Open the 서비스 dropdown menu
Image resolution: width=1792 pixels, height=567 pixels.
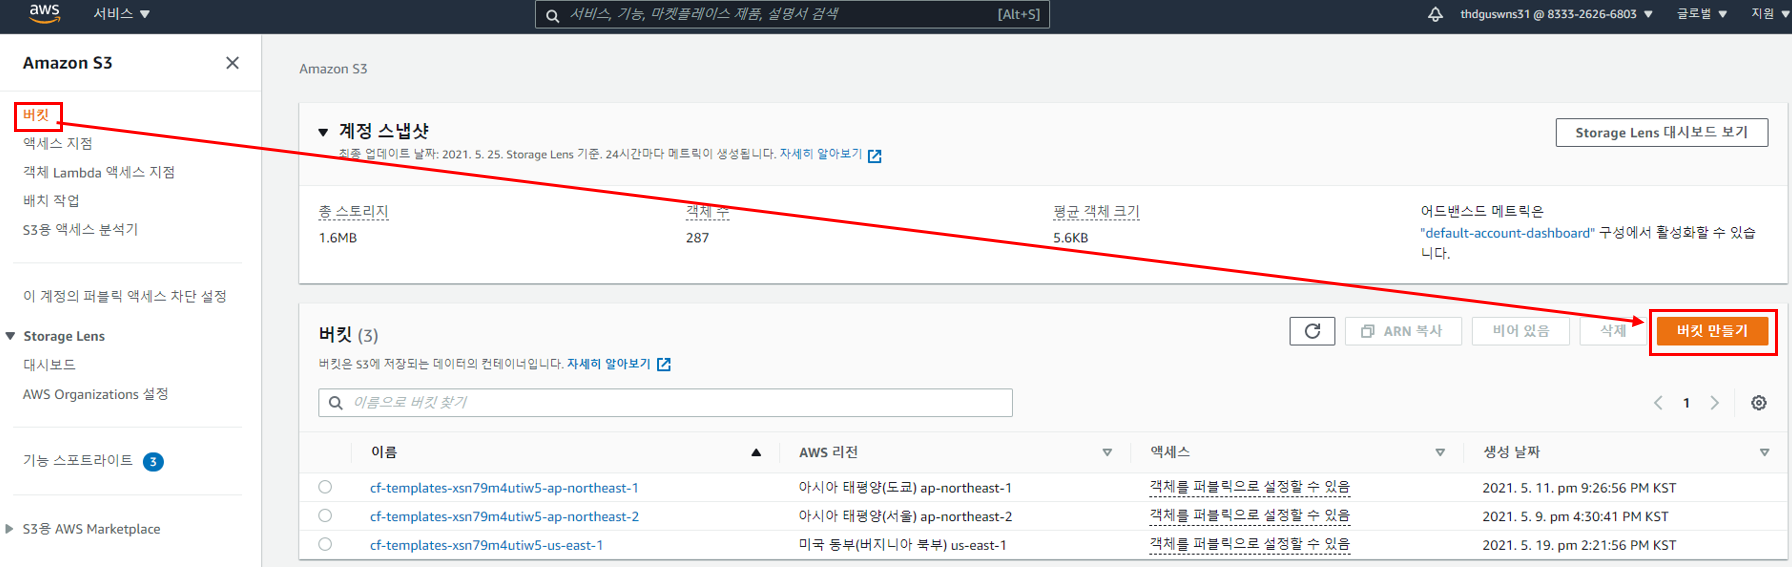coord(121,14)
